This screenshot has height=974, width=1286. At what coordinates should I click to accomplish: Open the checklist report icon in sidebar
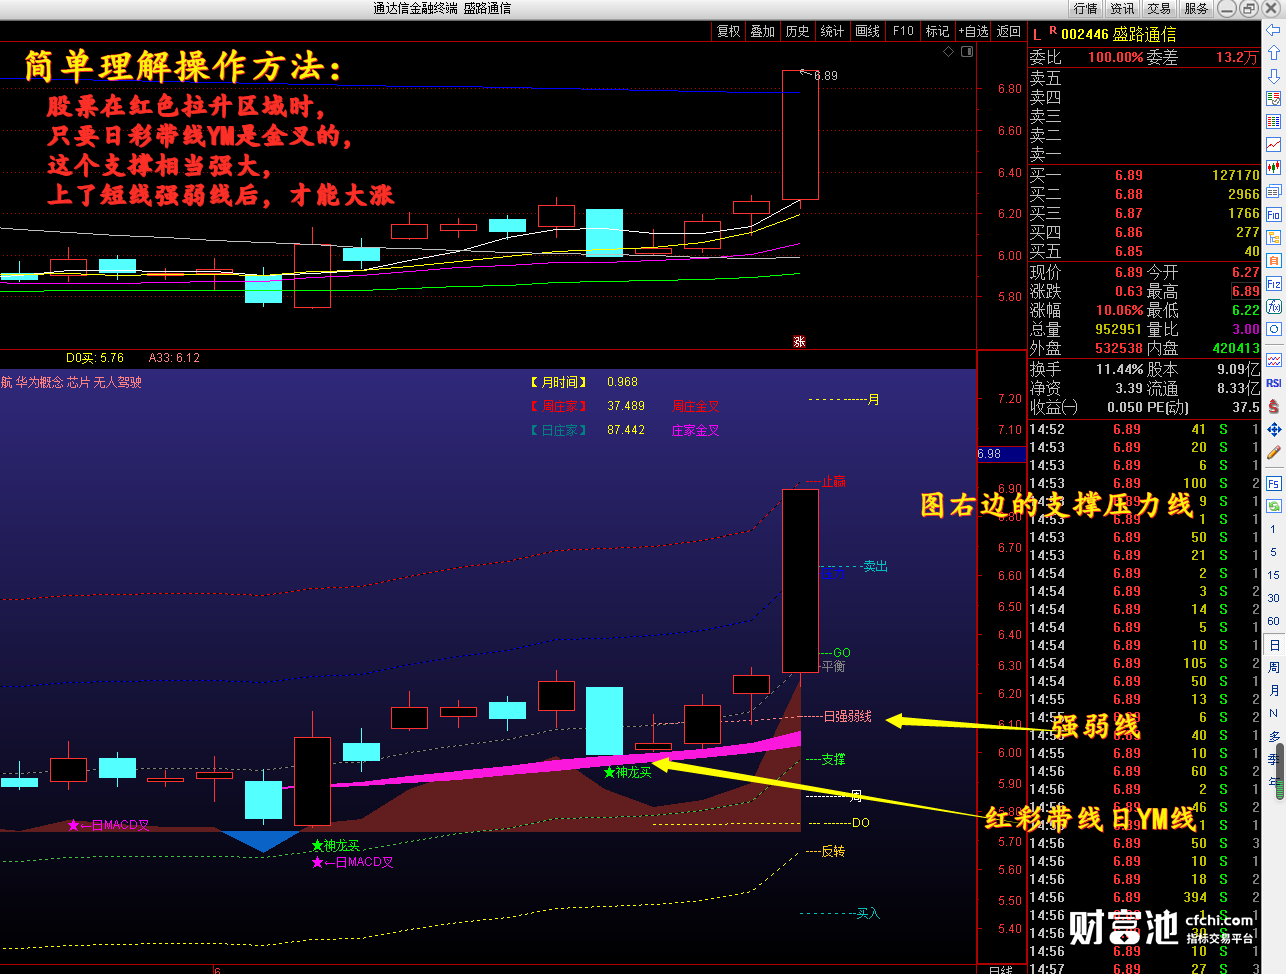pos(1273,99)
